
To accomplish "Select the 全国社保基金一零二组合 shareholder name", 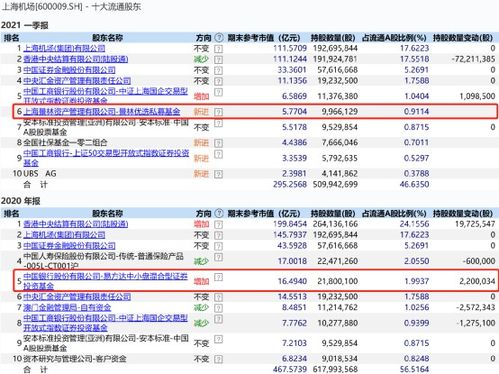I will click(65, 143).
